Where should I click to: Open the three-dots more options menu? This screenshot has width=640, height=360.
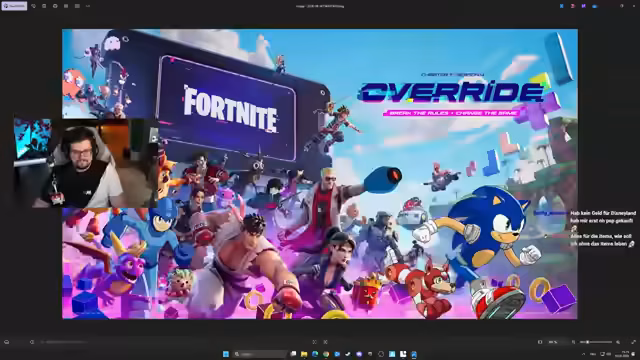tap(88, 6)
